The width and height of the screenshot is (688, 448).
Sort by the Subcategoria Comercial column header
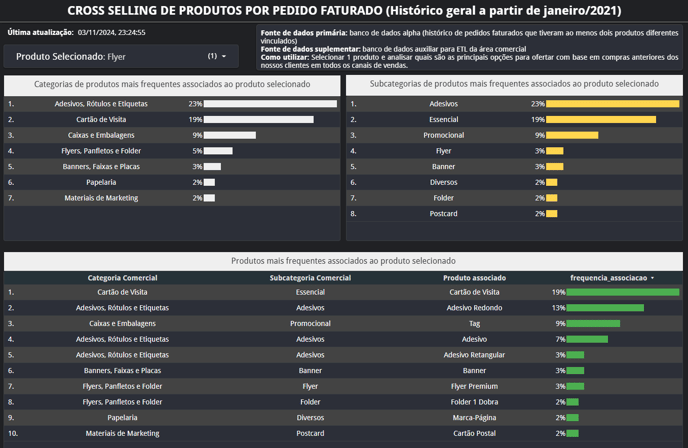pyautogui.click(x=310, y=277)
